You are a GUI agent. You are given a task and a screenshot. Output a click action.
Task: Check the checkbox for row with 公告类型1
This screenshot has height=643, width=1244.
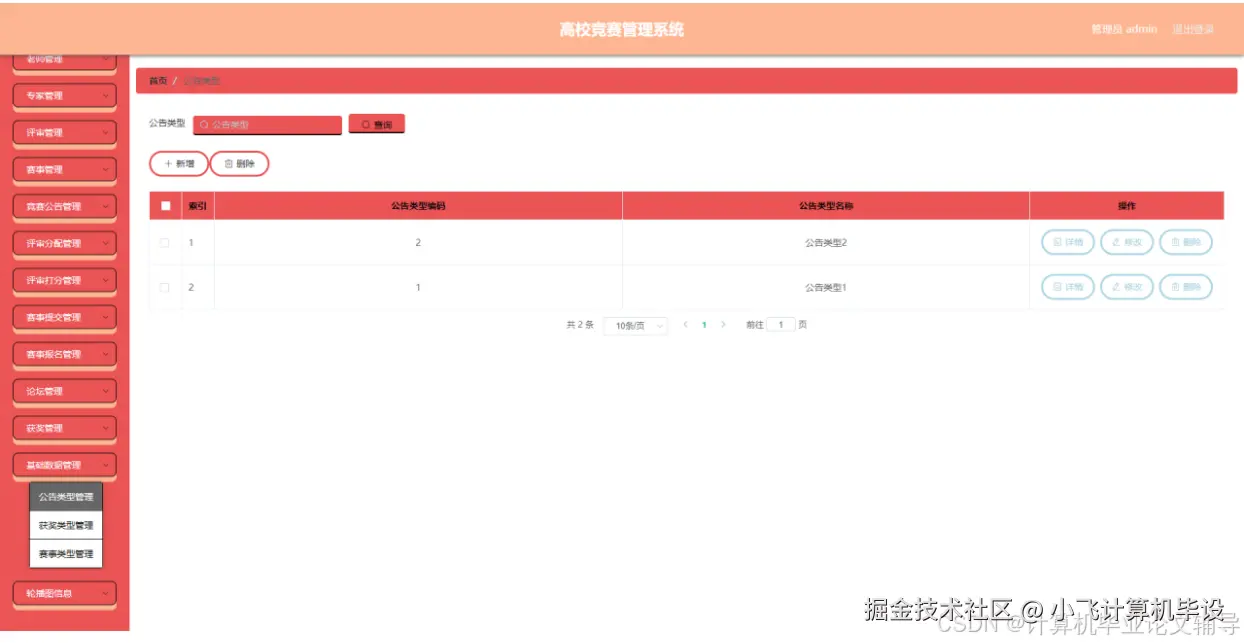(165, 288)
